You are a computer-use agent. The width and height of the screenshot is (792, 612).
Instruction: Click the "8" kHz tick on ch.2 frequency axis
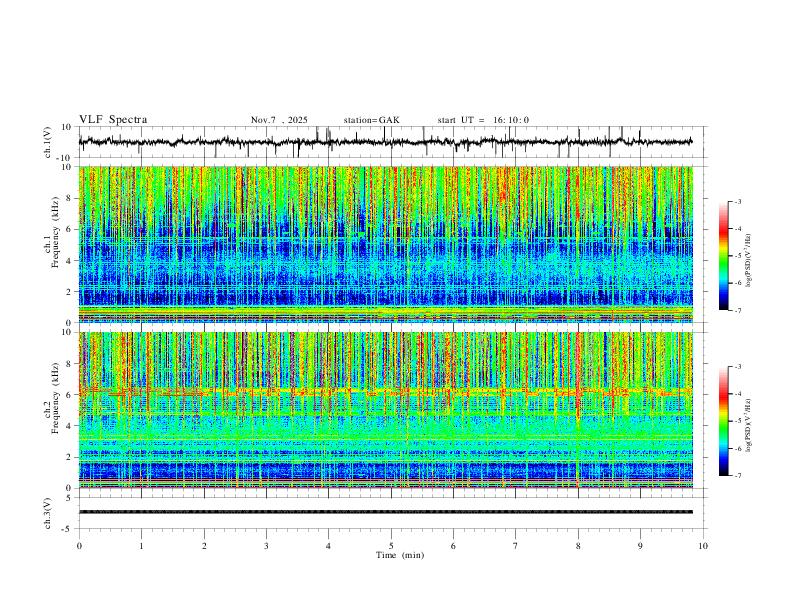point(70,364)
